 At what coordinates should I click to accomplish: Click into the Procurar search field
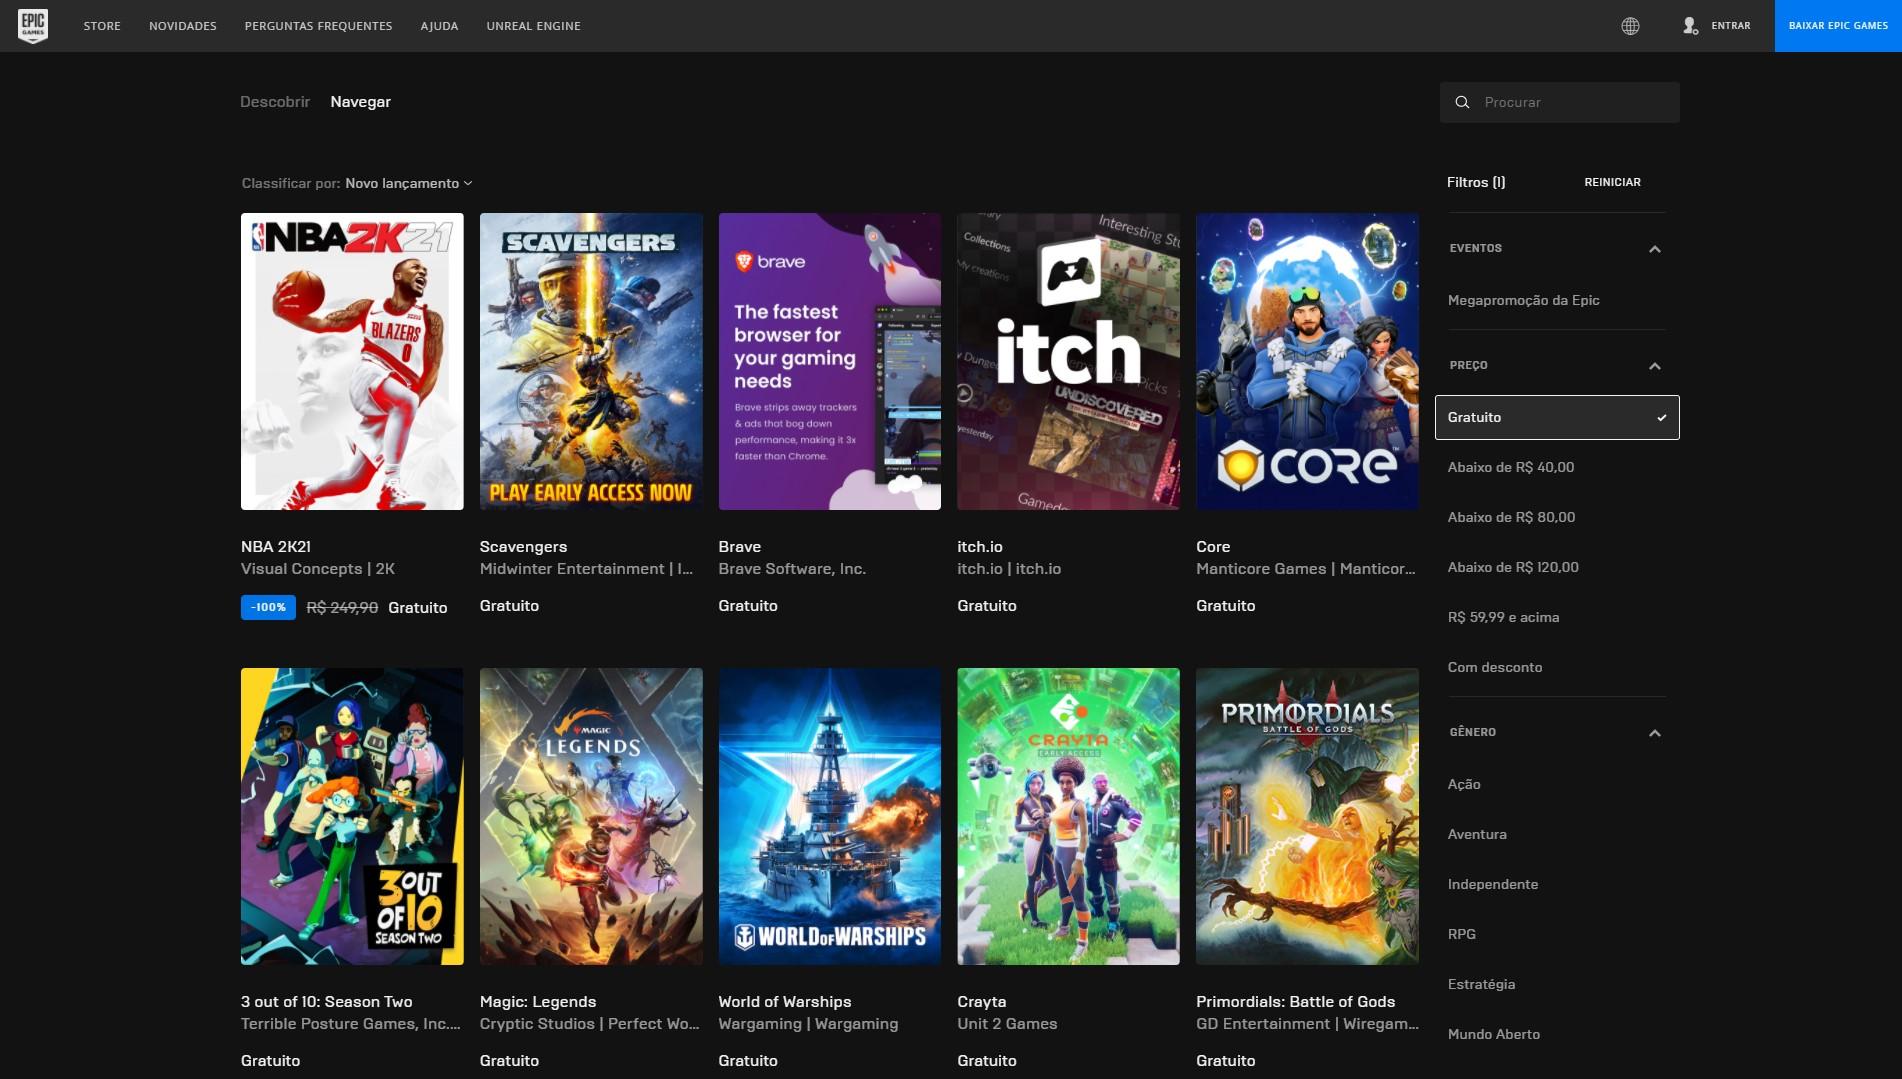pyautogui.click(x=1560, y=102)
